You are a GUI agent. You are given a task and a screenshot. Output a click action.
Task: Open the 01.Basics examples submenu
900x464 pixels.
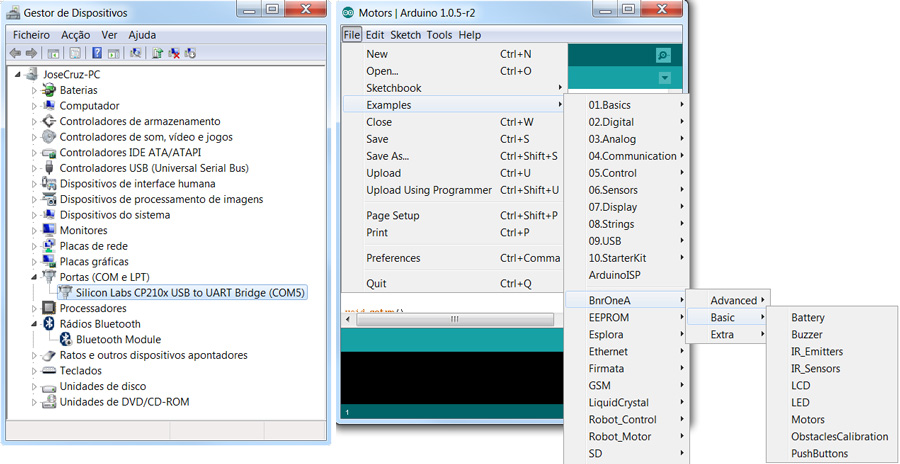(x=627, y=105)
